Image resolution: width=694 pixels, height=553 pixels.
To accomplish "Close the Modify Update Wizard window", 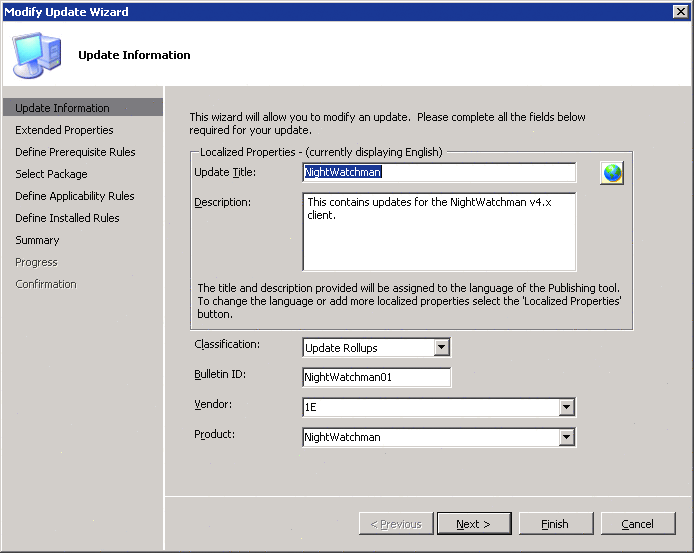I will coord(680,12).
